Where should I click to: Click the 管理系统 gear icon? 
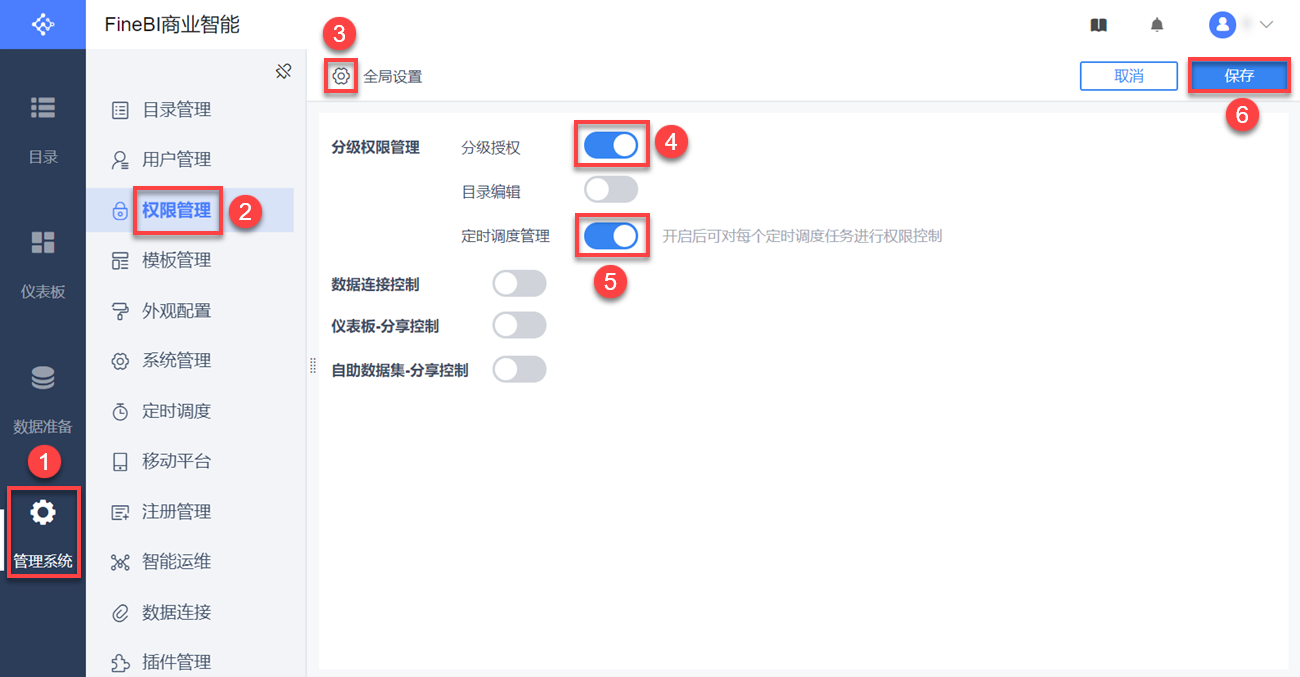tap(43, 513)
